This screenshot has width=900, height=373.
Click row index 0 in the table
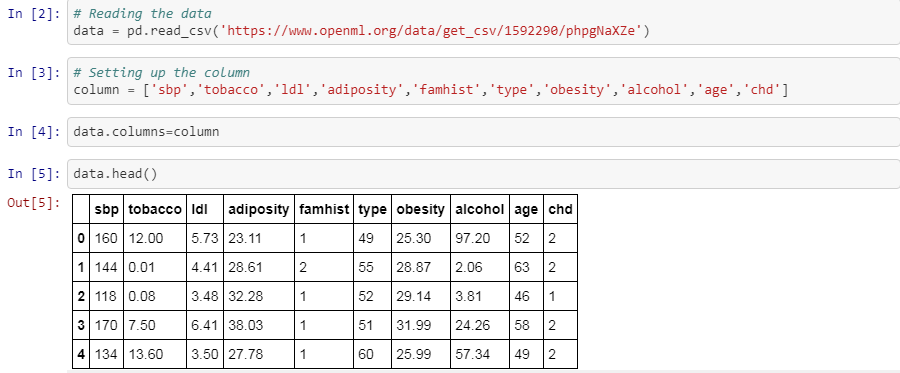(81, 238)
